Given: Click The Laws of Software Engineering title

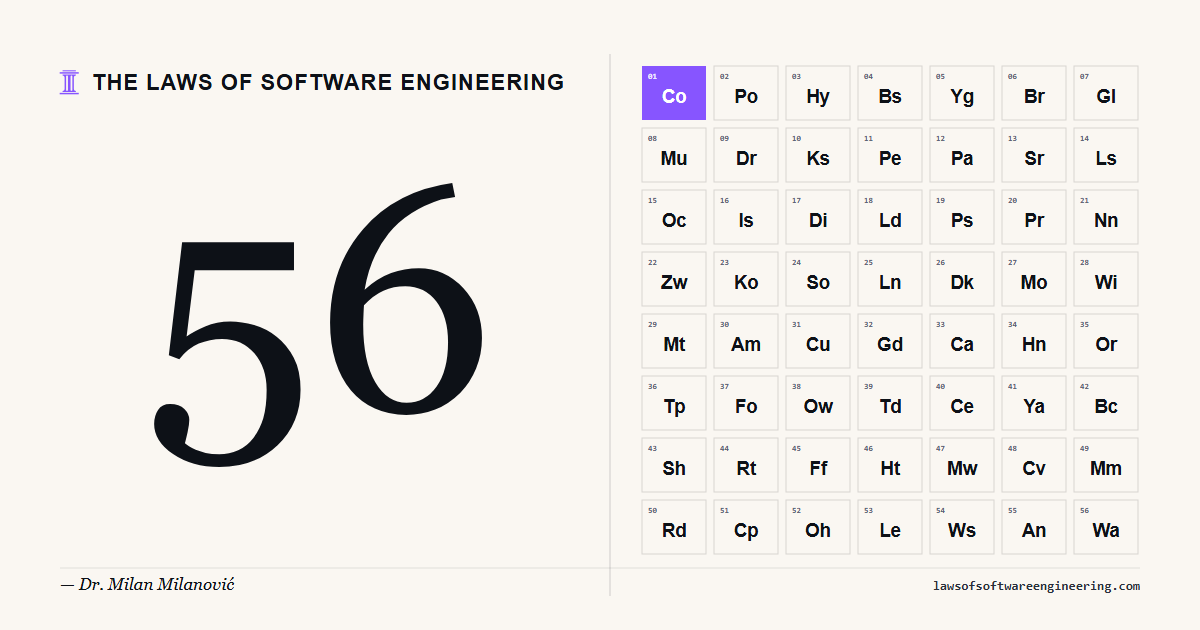Looking at the screenshot, I should click(x=328, y=83).
